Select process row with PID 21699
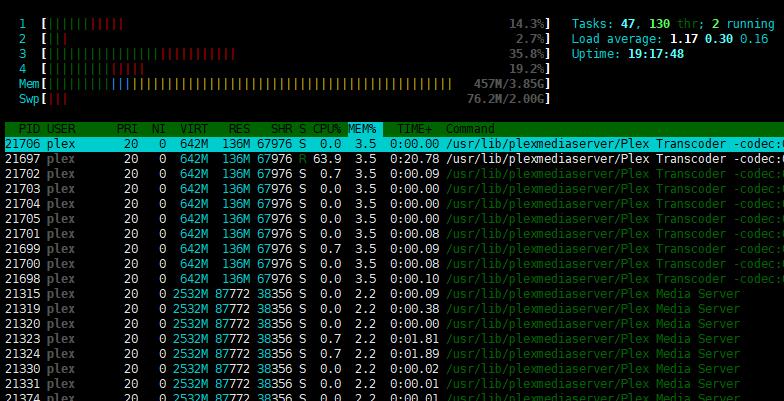This screenshot has height=401, width=784. (394, 249)
